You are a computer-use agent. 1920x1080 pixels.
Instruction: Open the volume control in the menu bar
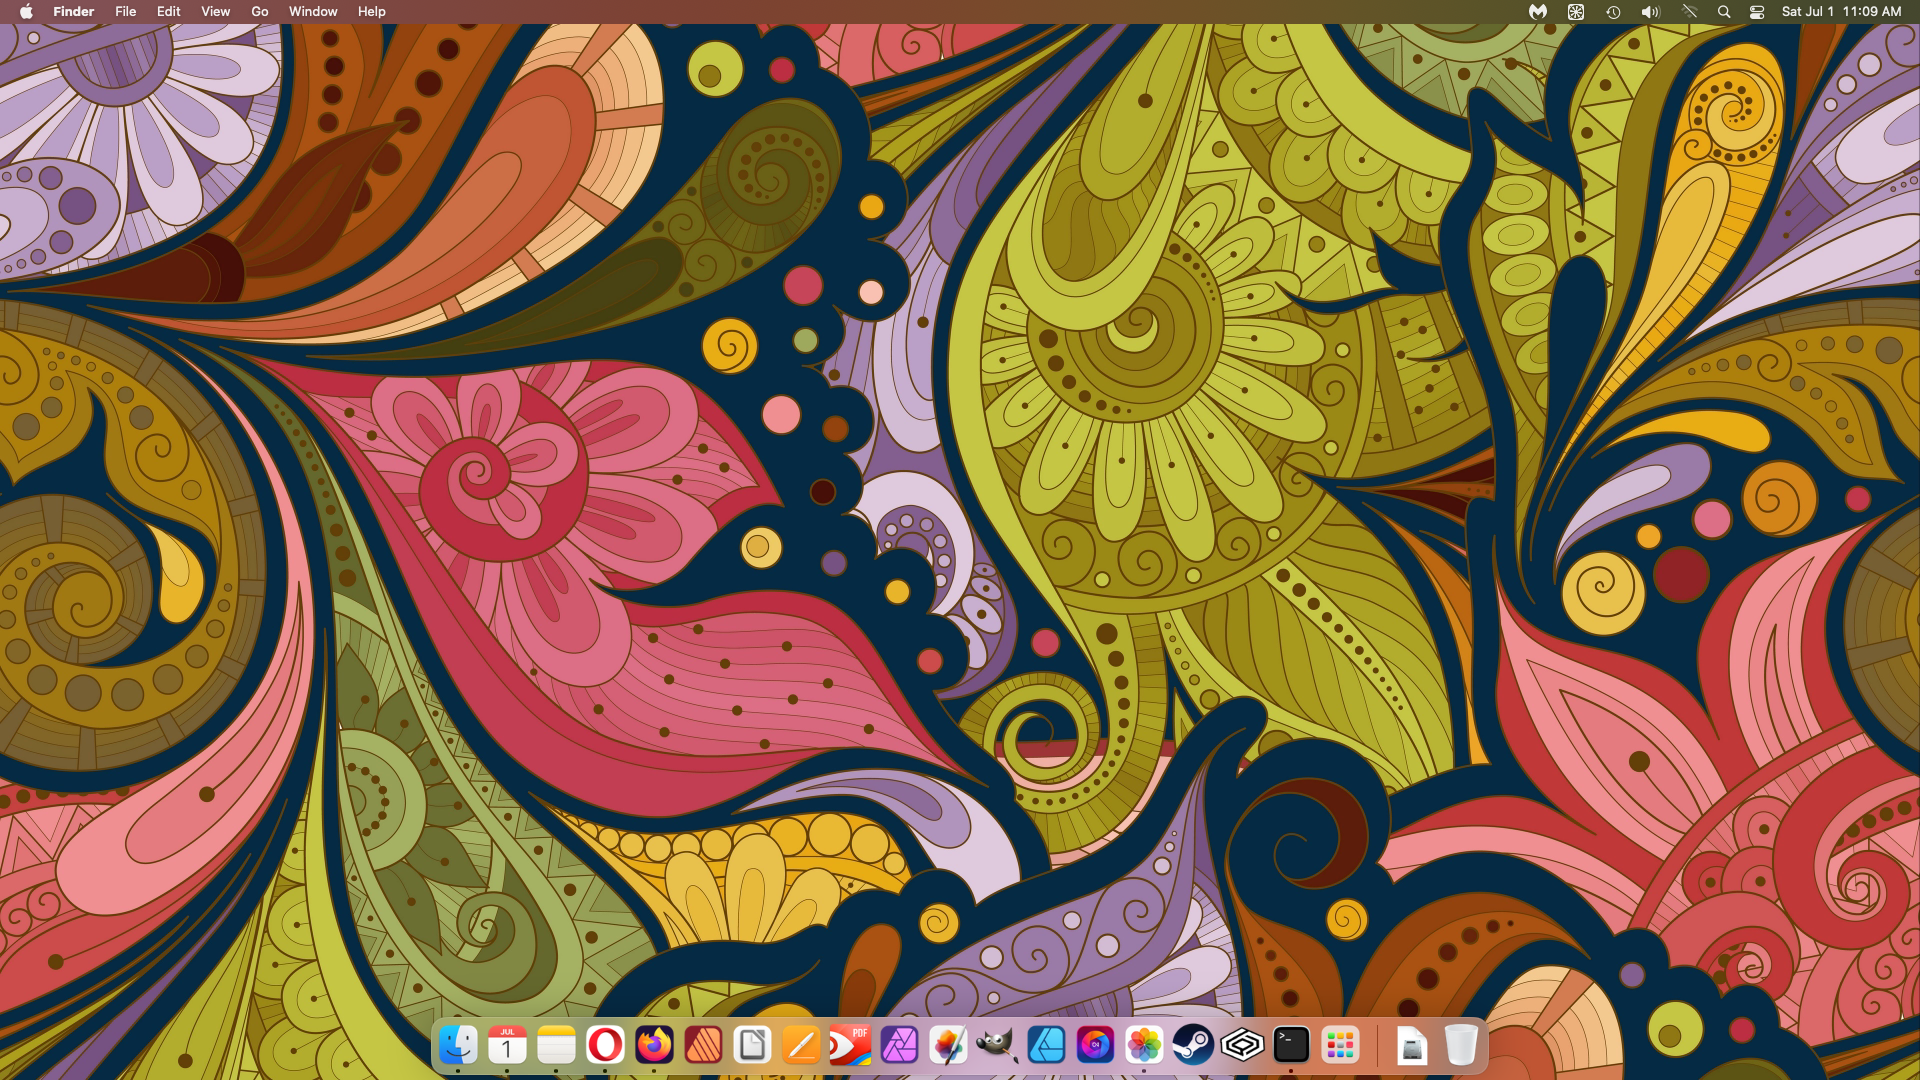[x=1650, y=12]
